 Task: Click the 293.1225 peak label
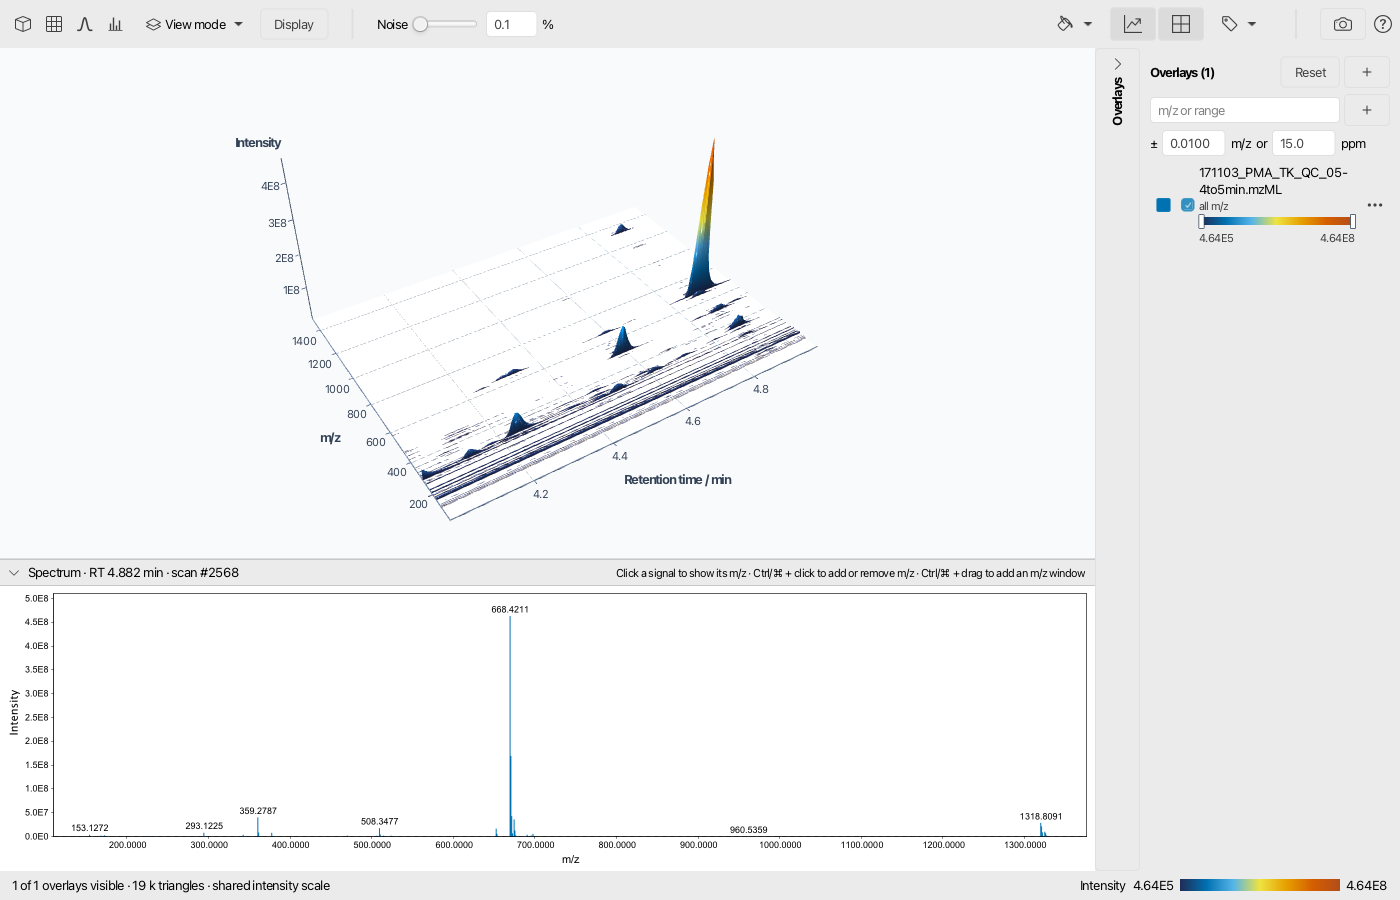coord(204,826)
